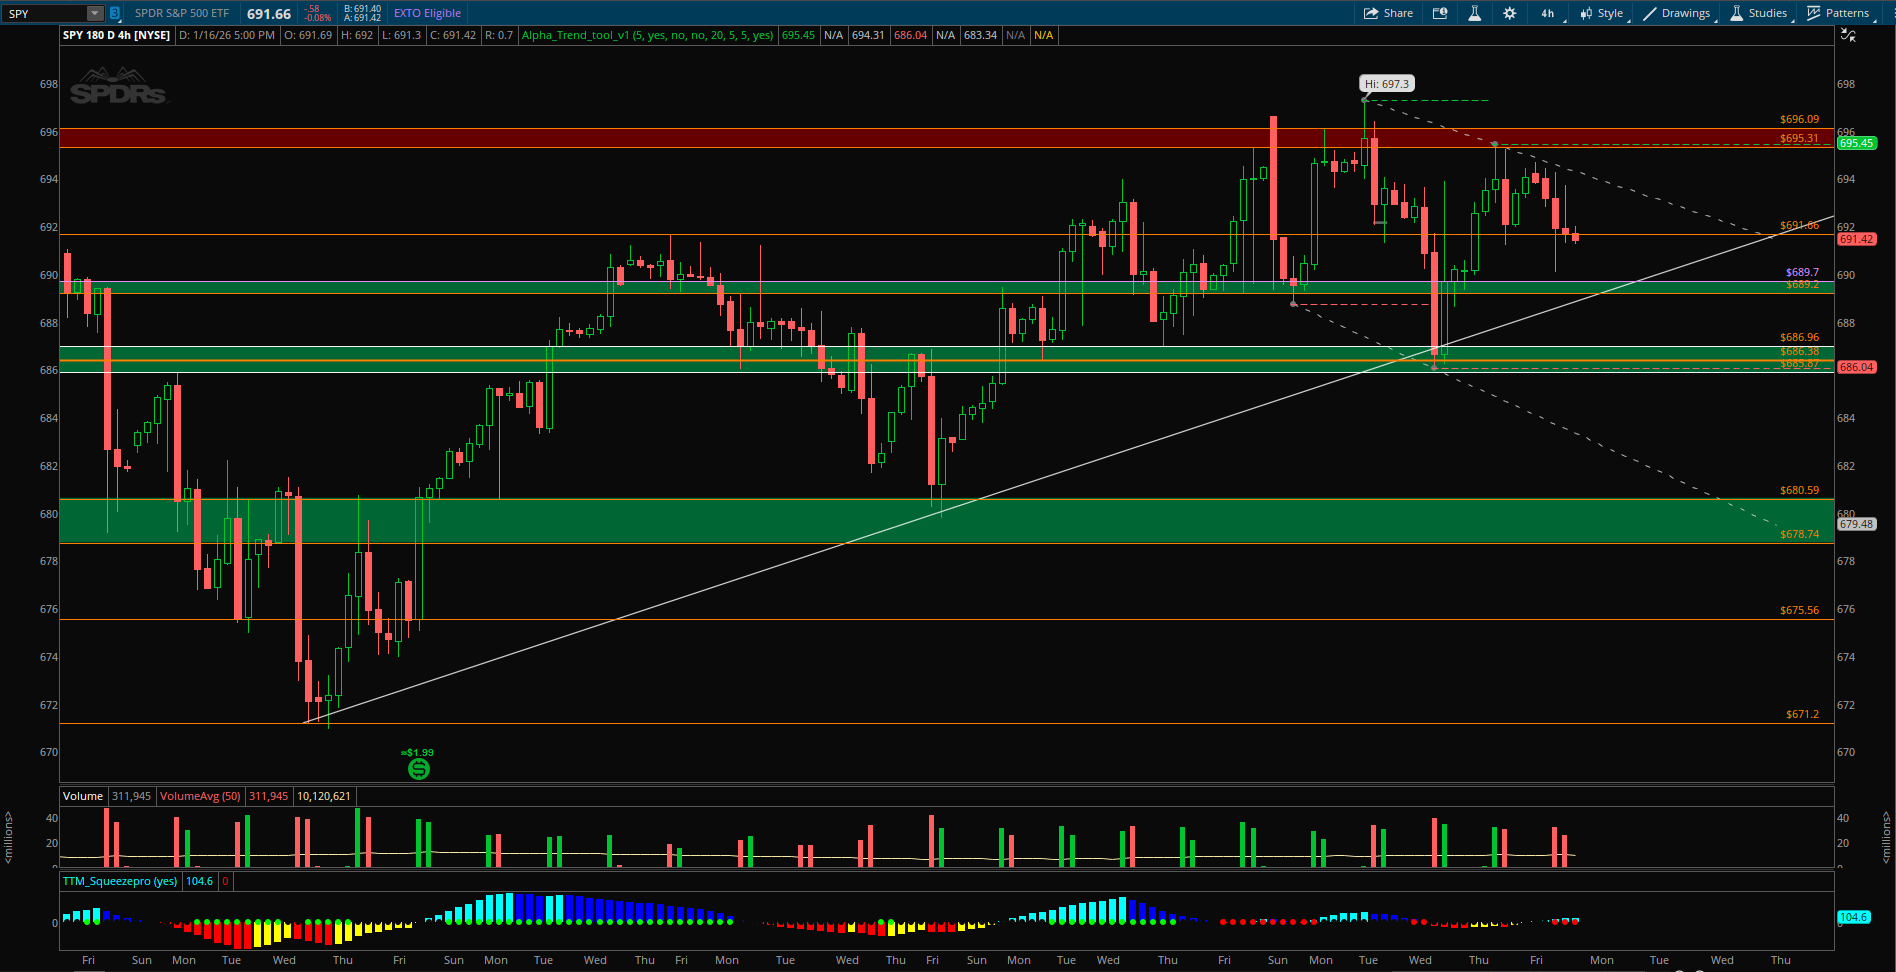Click the green dividend dollar marker
The height and width of the screenshot is (972, 1896).
(x=419, y=768)
